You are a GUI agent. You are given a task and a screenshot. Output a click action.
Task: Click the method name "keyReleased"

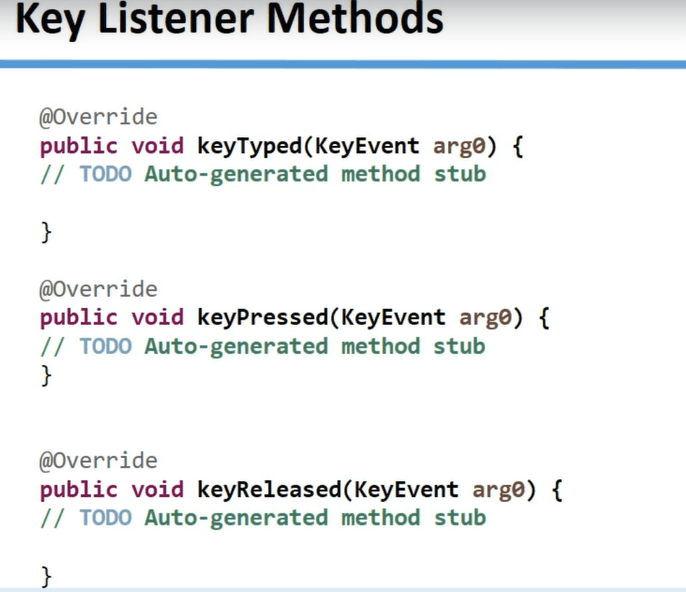pos(269,490)
